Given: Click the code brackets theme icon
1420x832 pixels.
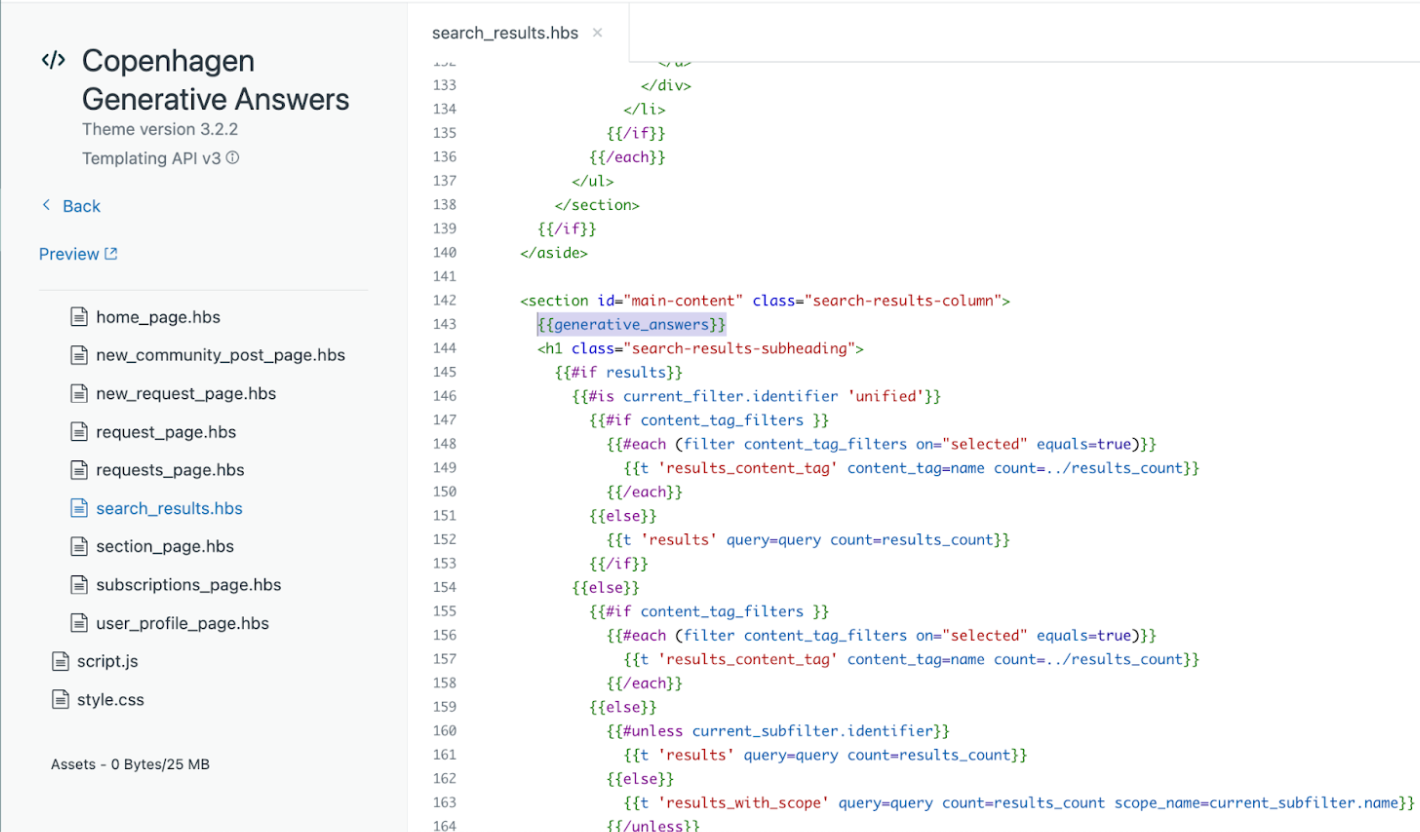Looking at the screenshot, I should pyautogui.click(x=53, y=61).
